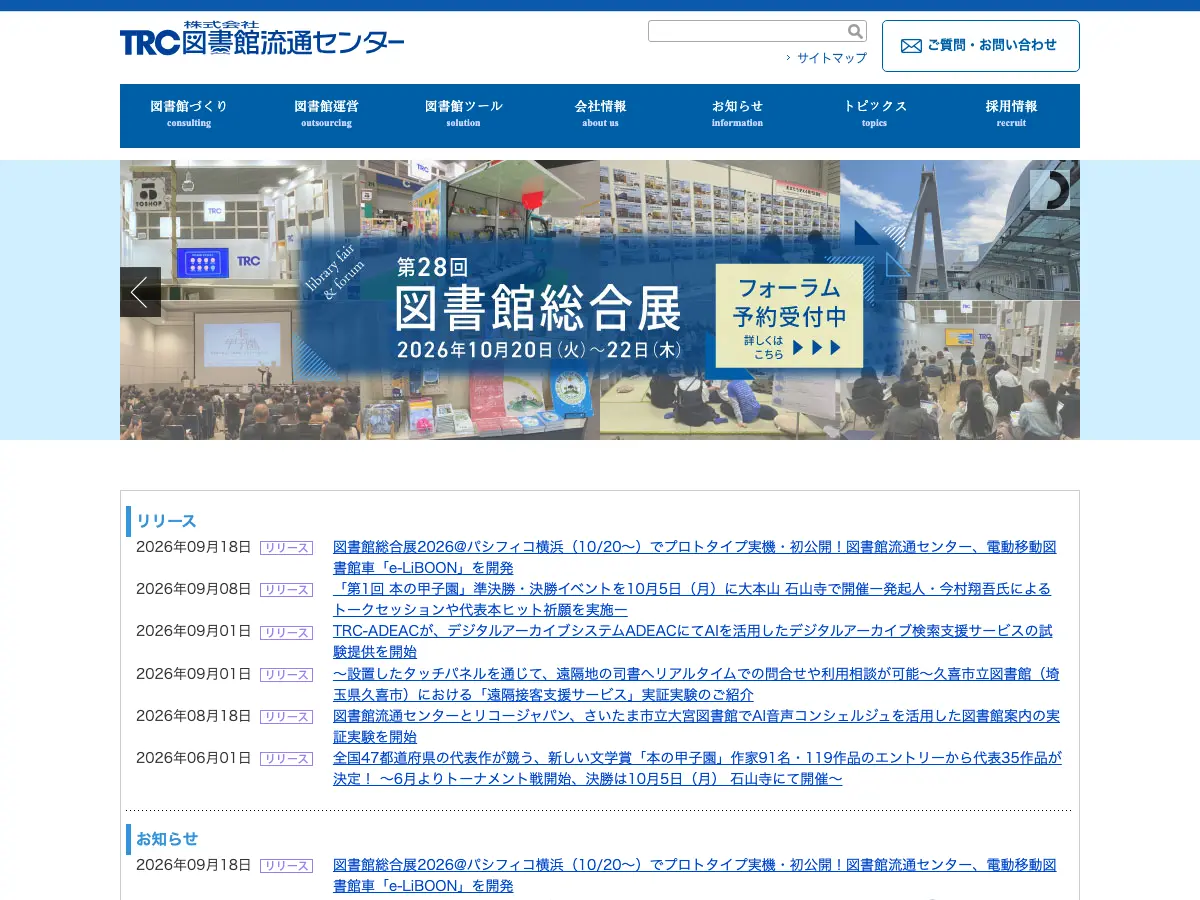Click リリース tag beside 2026年08月18日
The image size is (1200, 900).
pos(286,716)
